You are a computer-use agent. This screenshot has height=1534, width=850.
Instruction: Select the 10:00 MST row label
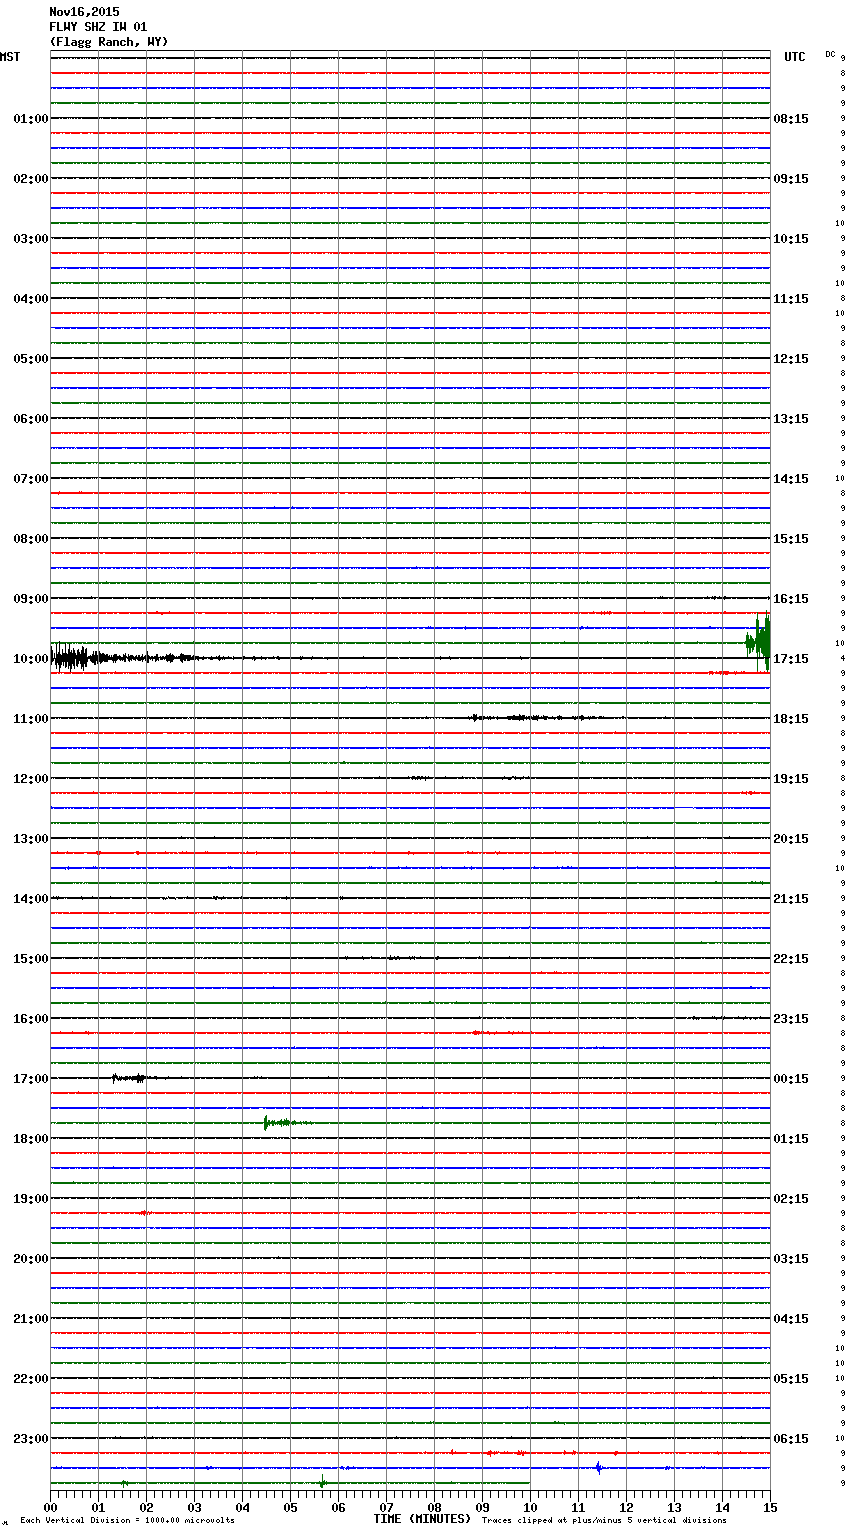click(x=30, y=659)
